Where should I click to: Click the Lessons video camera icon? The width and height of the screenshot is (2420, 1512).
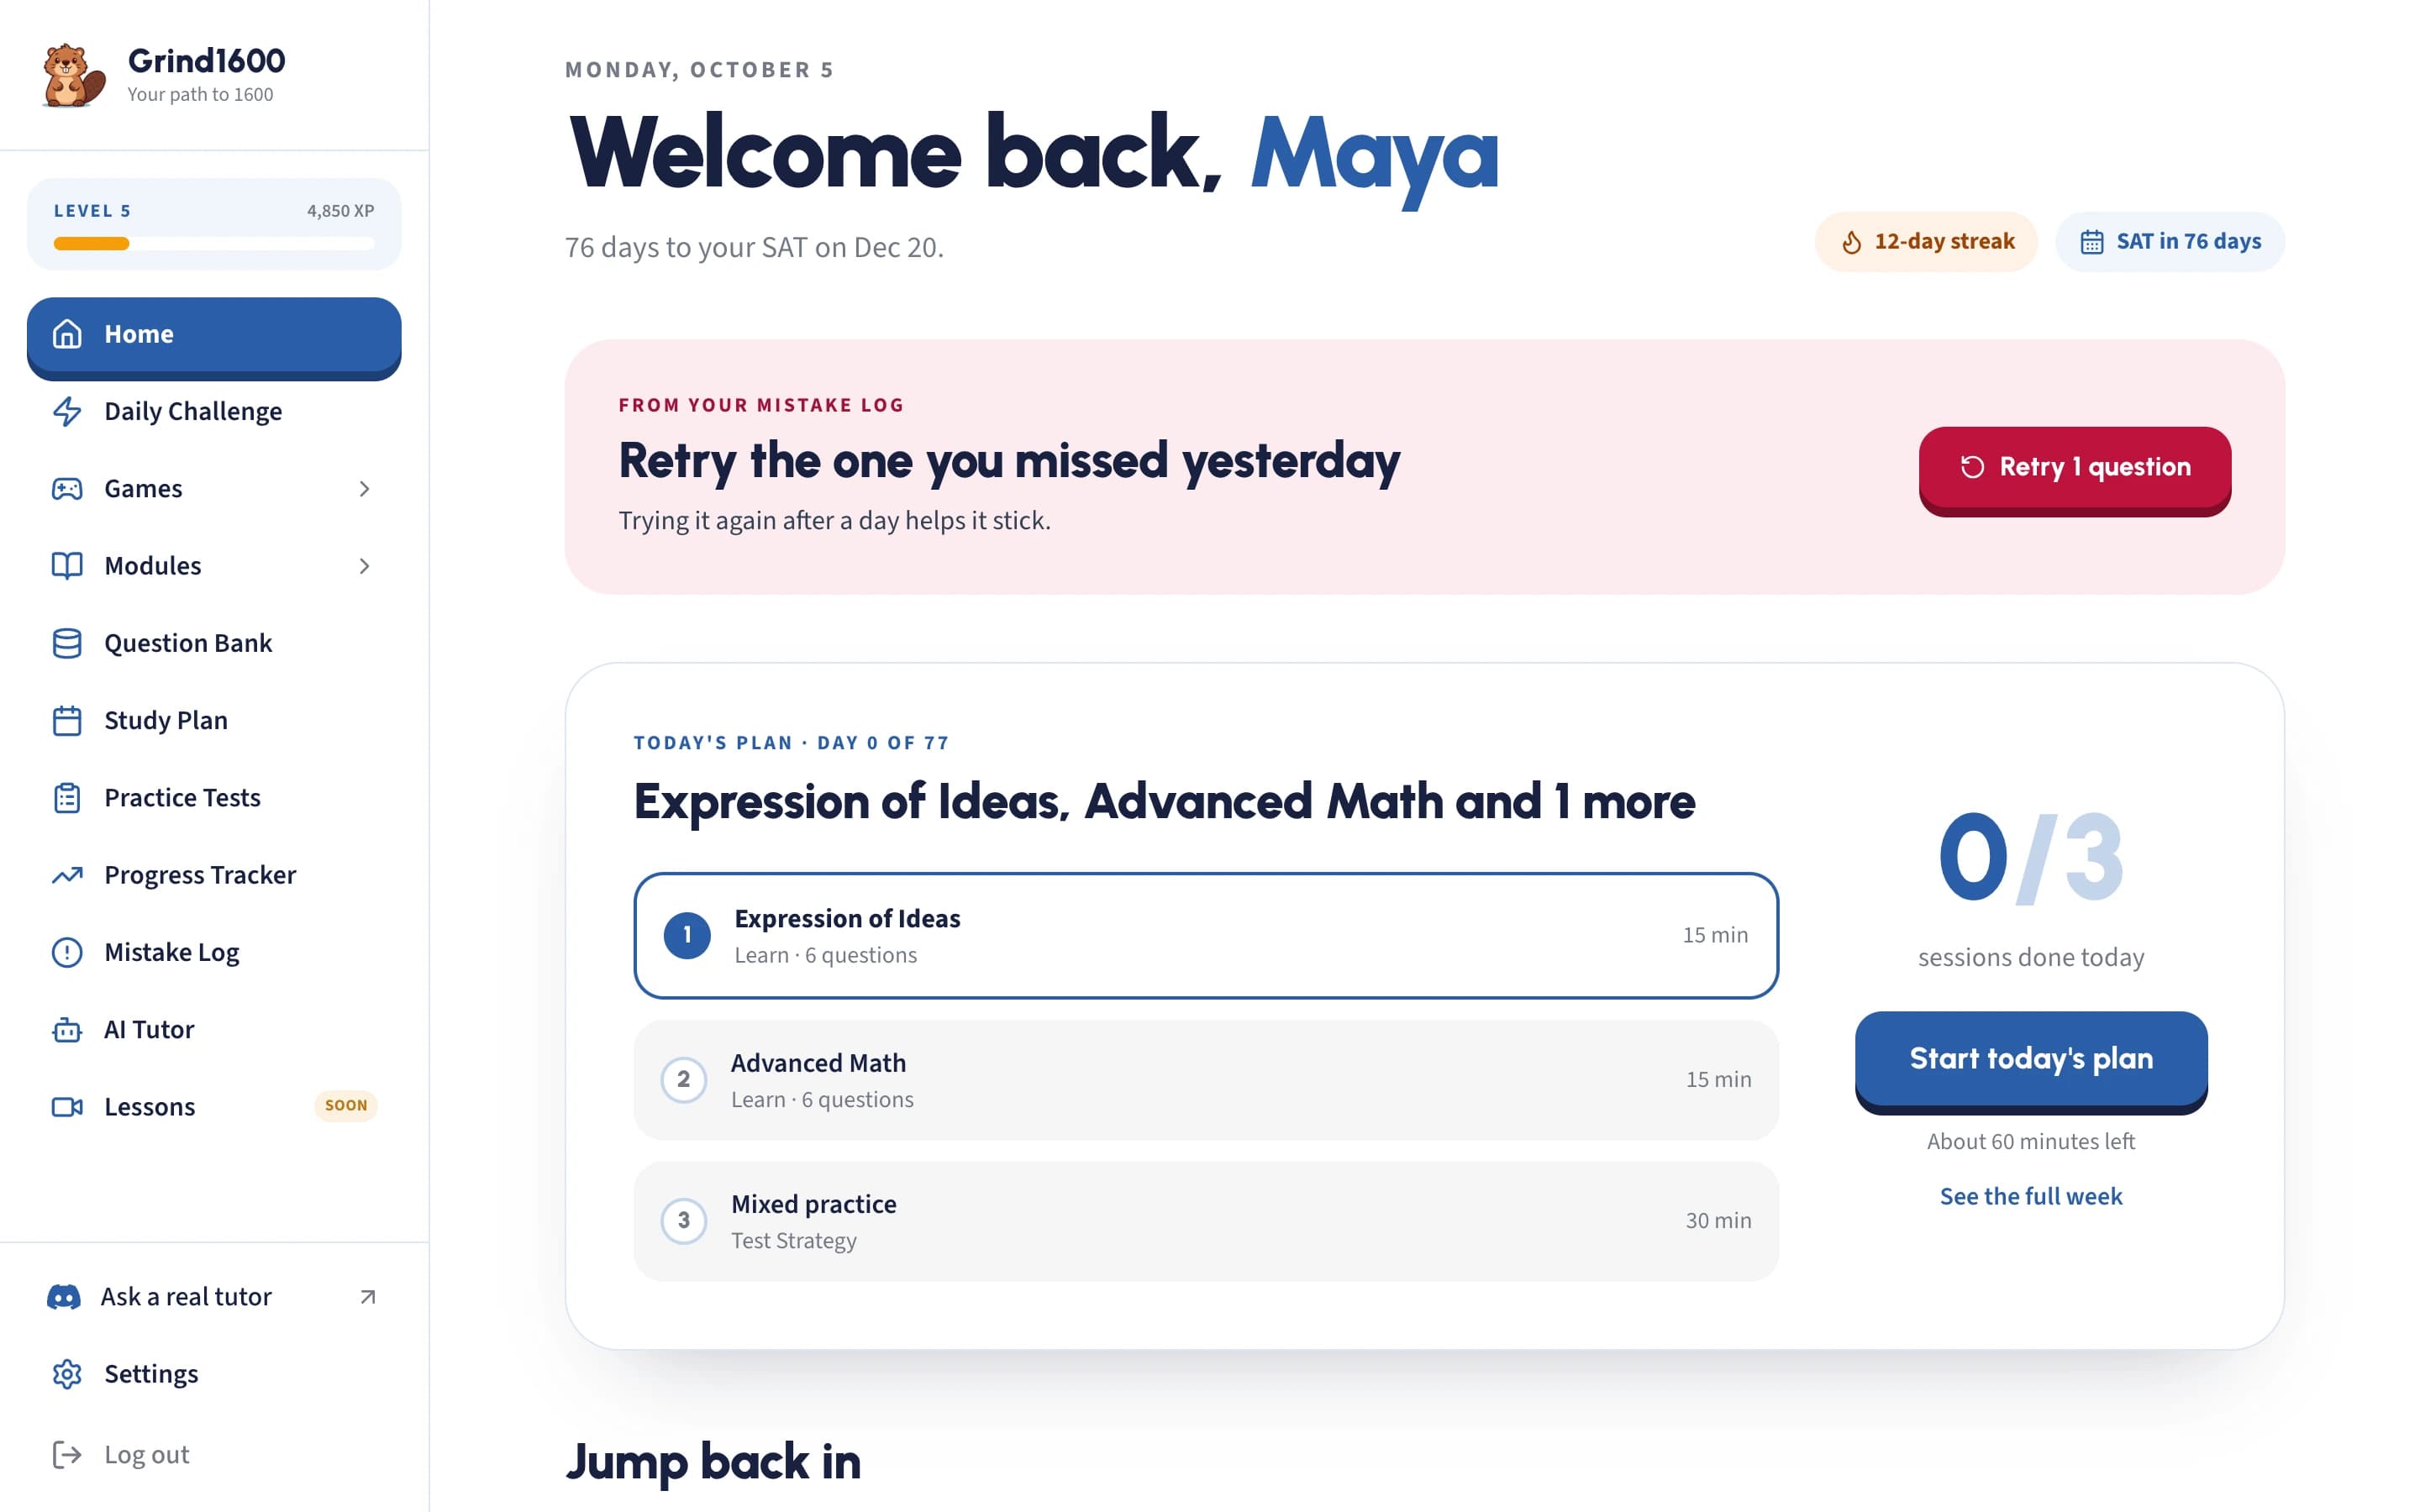(67, 1107)
